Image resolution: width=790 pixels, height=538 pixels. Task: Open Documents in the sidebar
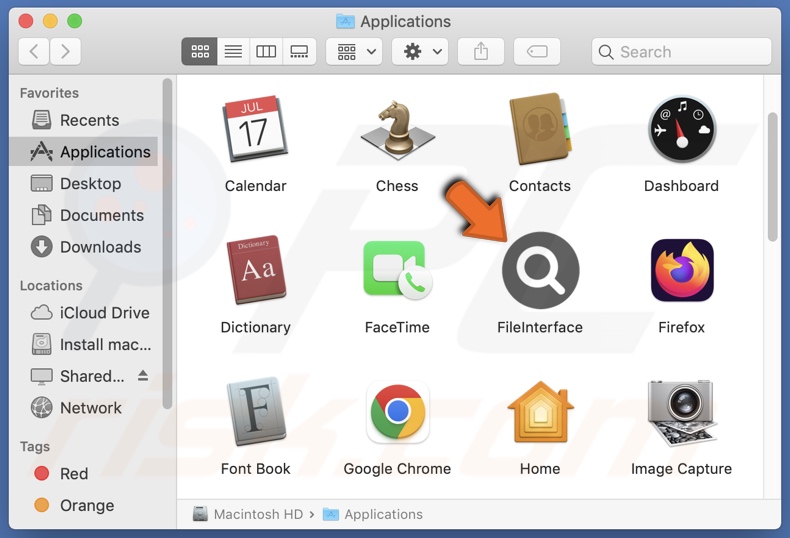[84, 215]
